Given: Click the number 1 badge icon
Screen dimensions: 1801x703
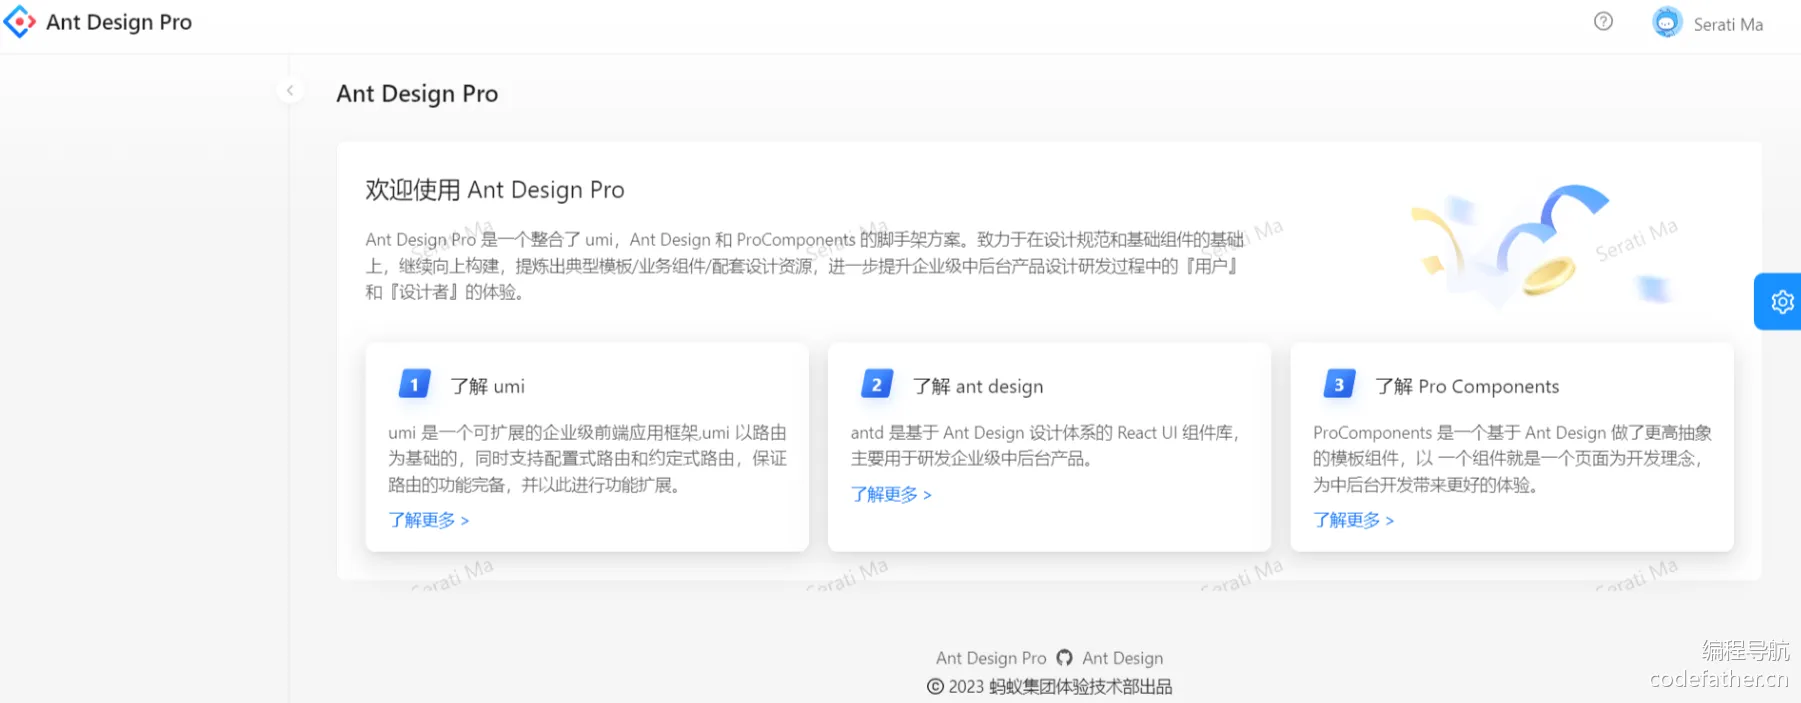Looking at the screenshot, I should (414, 384).
